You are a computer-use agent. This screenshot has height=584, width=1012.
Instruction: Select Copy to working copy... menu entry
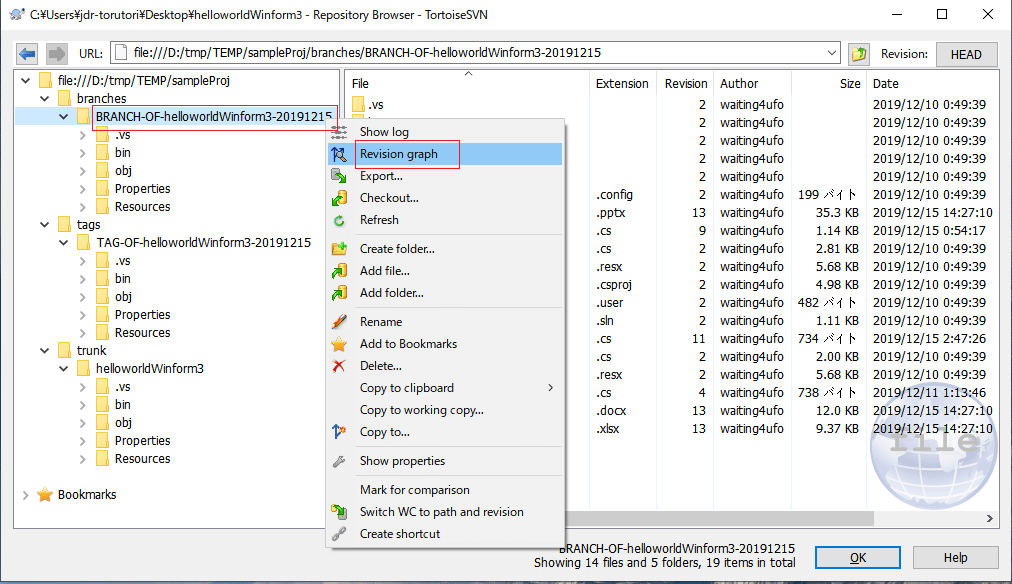point(445,410)
